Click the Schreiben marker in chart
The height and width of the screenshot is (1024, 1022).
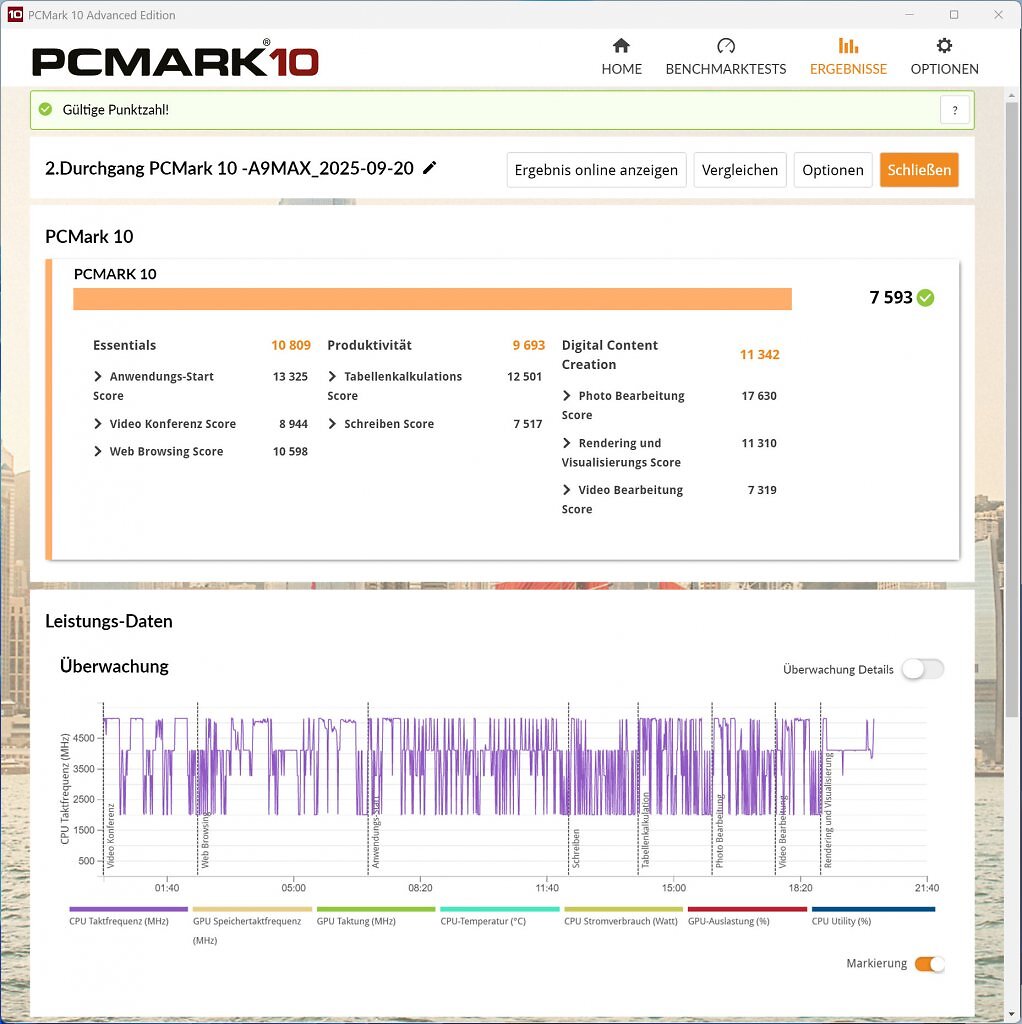[x=576, y=848]
